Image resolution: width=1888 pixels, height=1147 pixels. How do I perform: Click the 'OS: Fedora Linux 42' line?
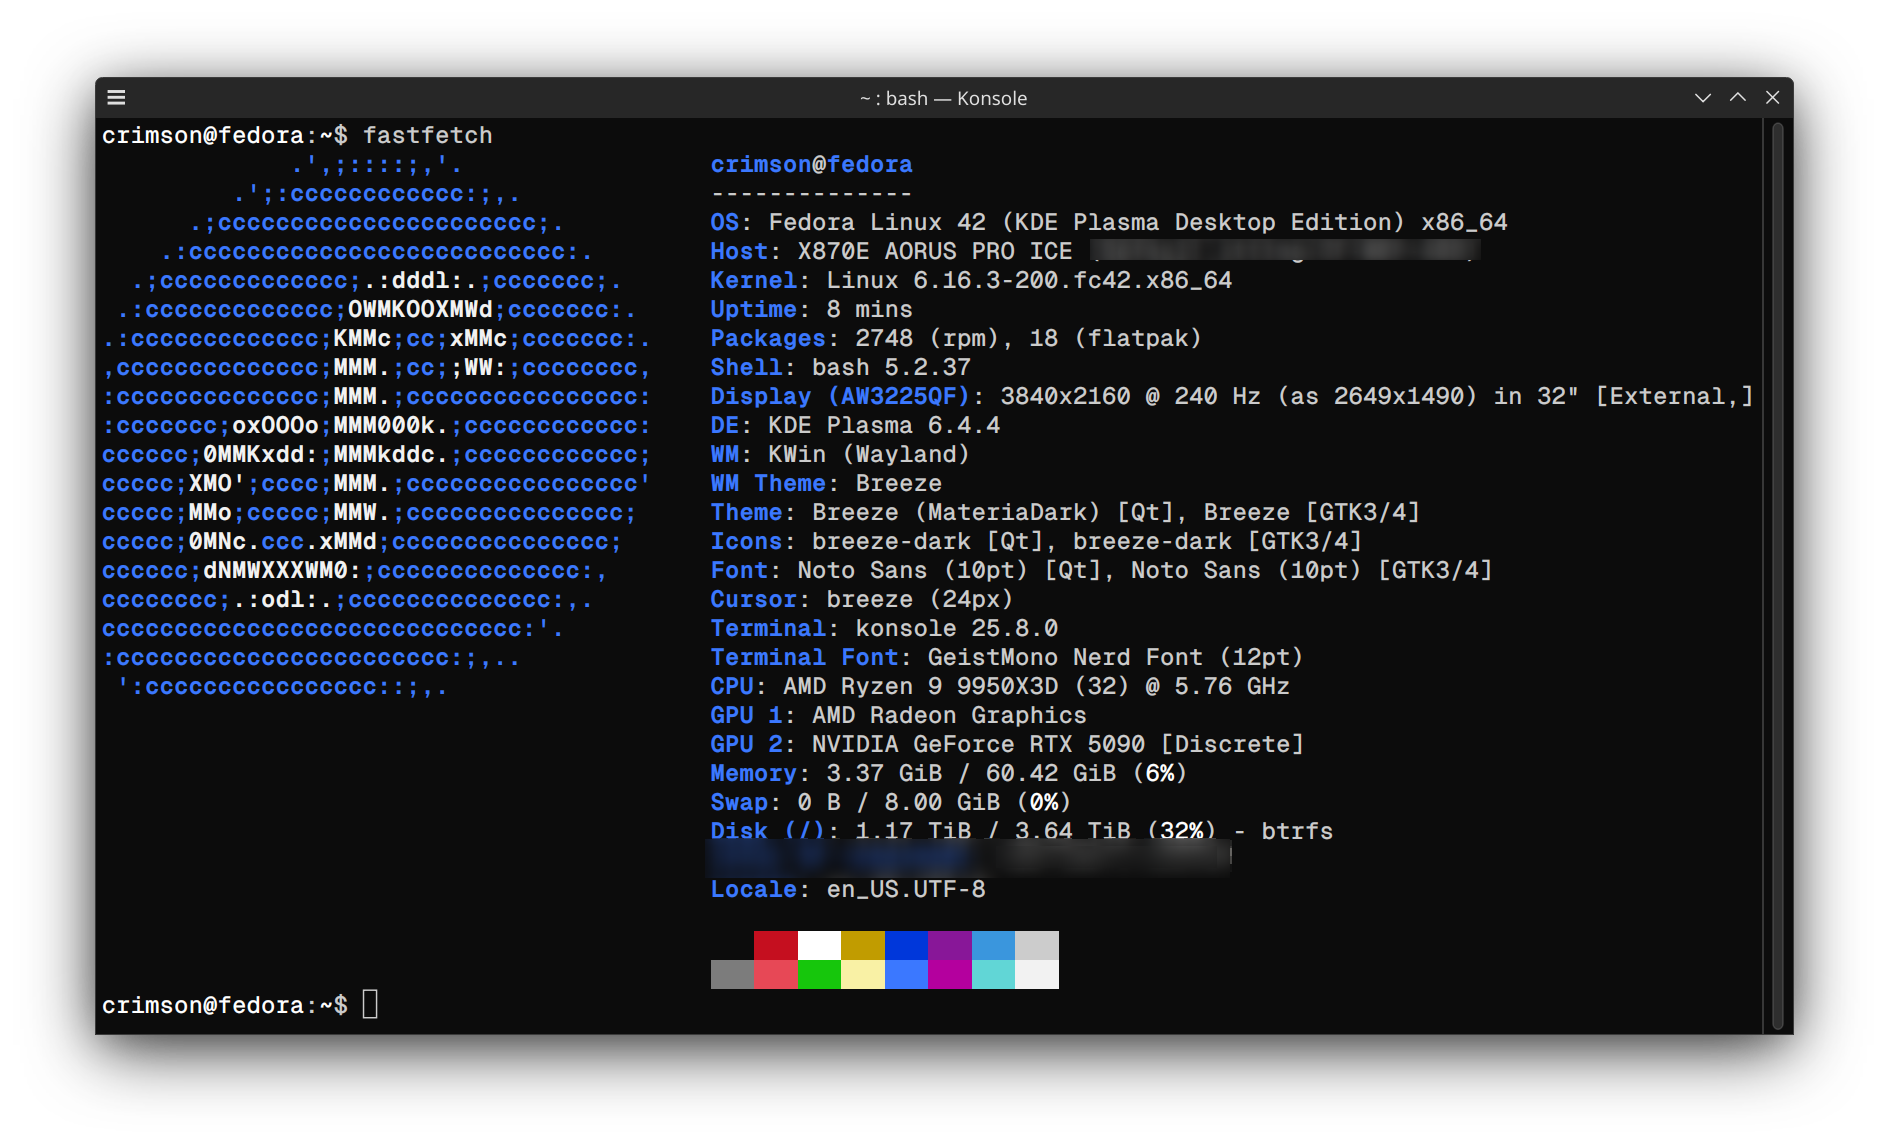tap(1109, 222)
